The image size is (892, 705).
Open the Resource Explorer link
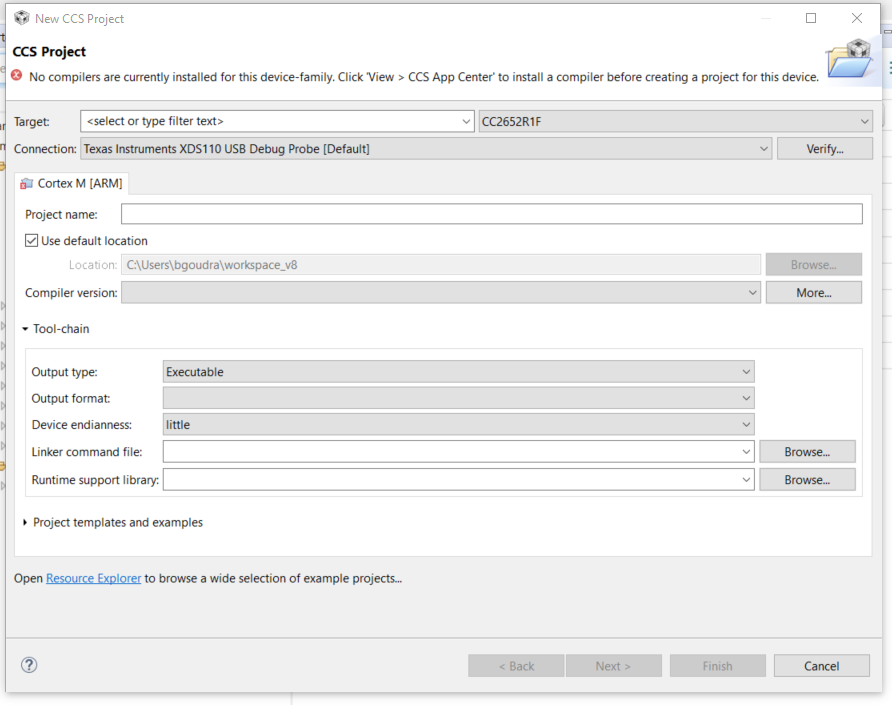93,578
